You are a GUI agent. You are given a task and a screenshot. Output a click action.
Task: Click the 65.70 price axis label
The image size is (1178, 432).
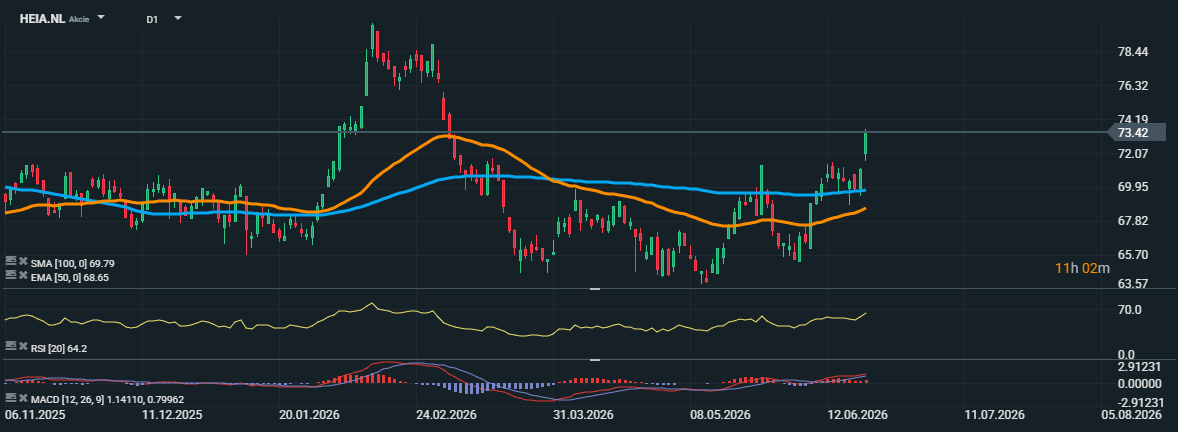1132,254
